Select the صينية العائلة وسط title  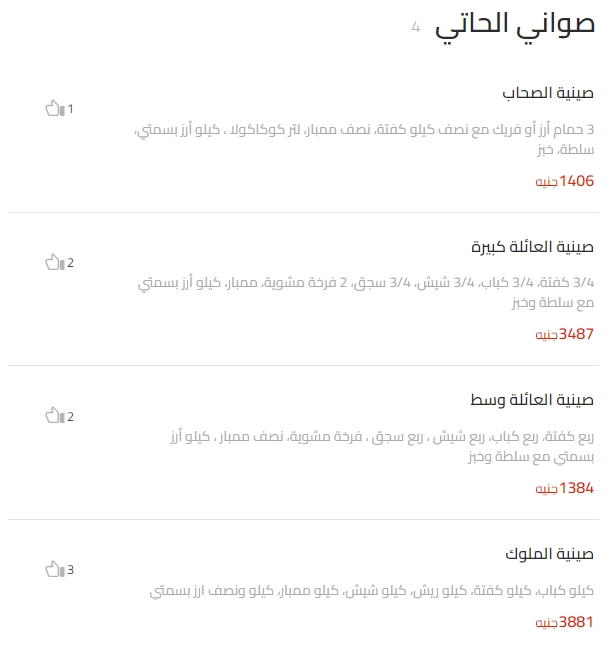532,400
